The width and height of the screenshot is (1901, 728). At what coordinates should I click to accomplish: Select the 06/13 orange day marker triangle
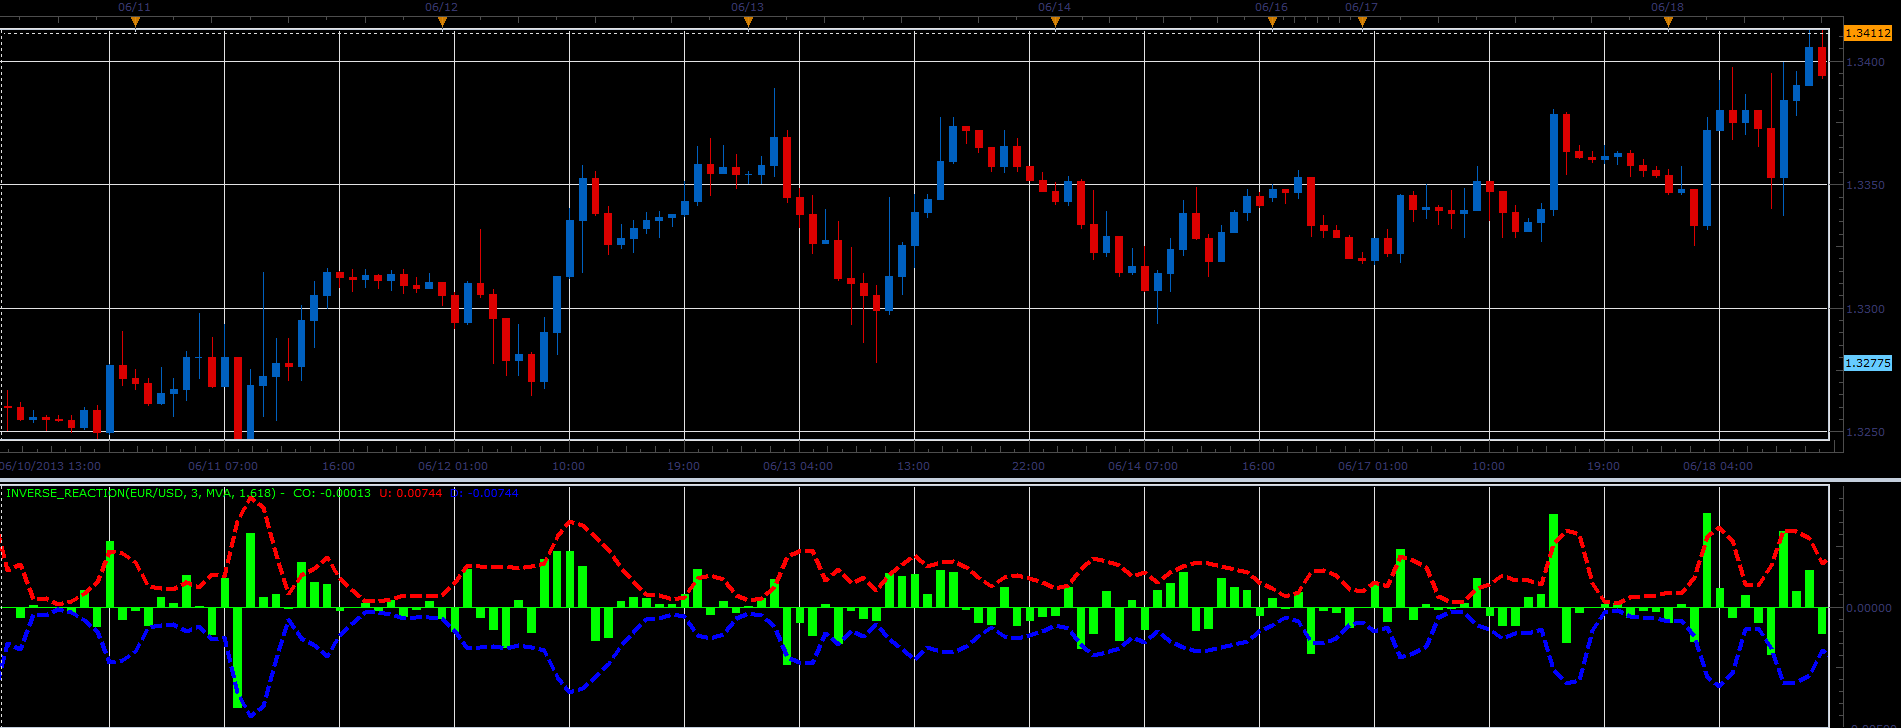(748, 22)
